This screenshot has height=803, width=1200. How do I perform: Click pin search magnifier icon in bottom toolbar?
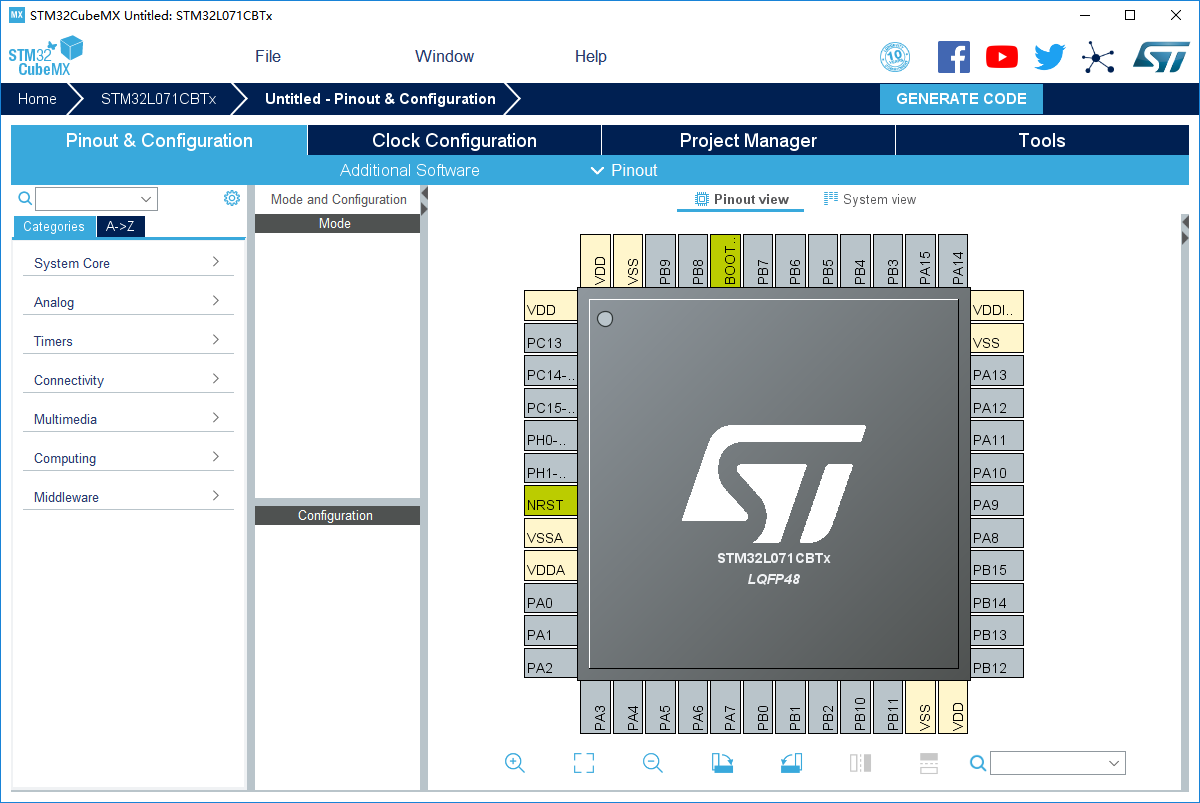click(x=978, y=764)
